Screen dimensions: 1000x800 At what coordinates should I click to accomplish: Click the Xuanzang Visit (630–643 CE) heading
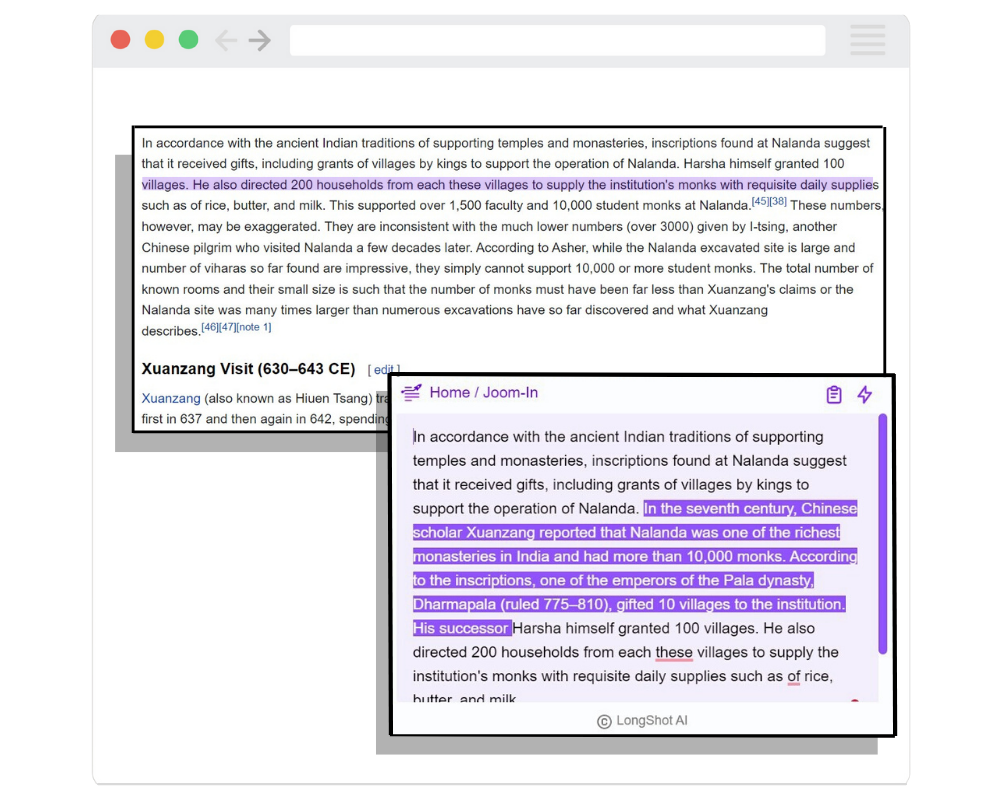click(248, 369)
